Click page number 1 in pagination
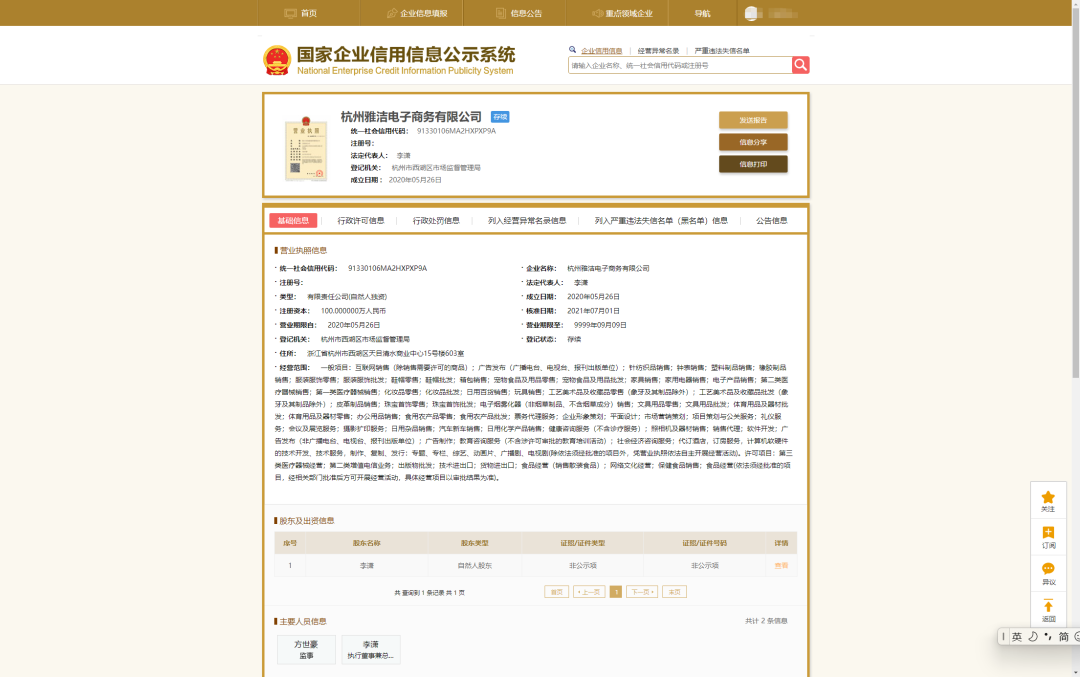This screenshot has width=1080, height=677. pos(616,592)
